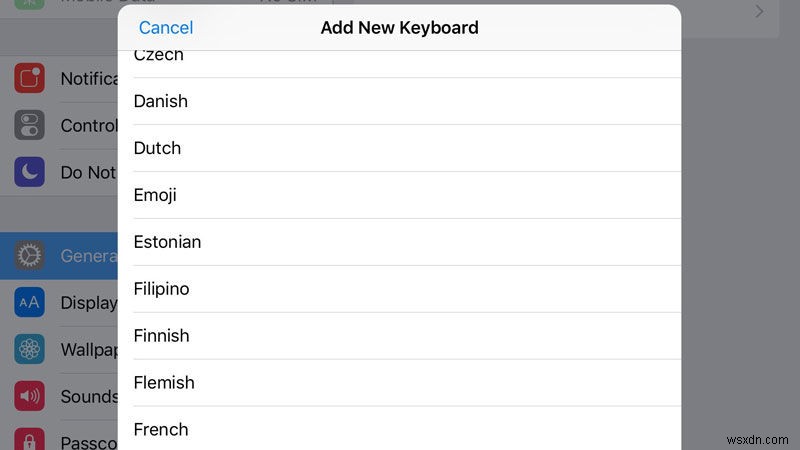Open Sounds speaker icon

pyautogui.click(x=30, y=396)
